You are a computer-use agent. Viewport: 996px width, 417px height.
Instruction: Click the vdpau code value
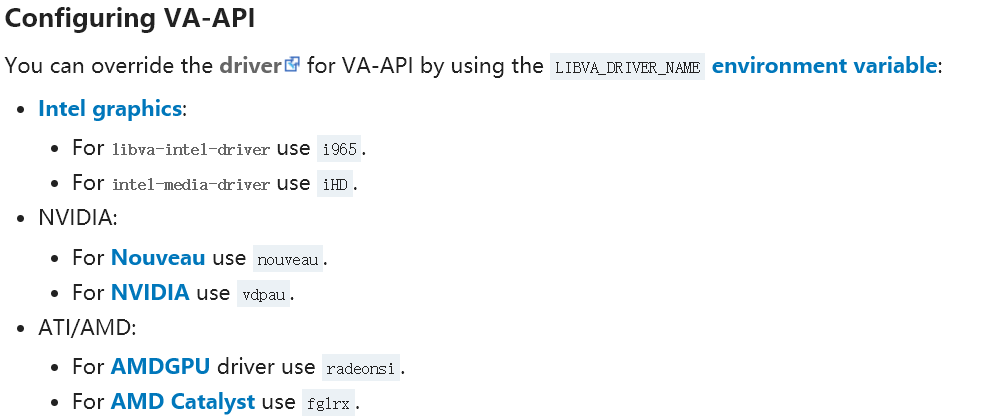pyautogui.click(x=264, y=294)
